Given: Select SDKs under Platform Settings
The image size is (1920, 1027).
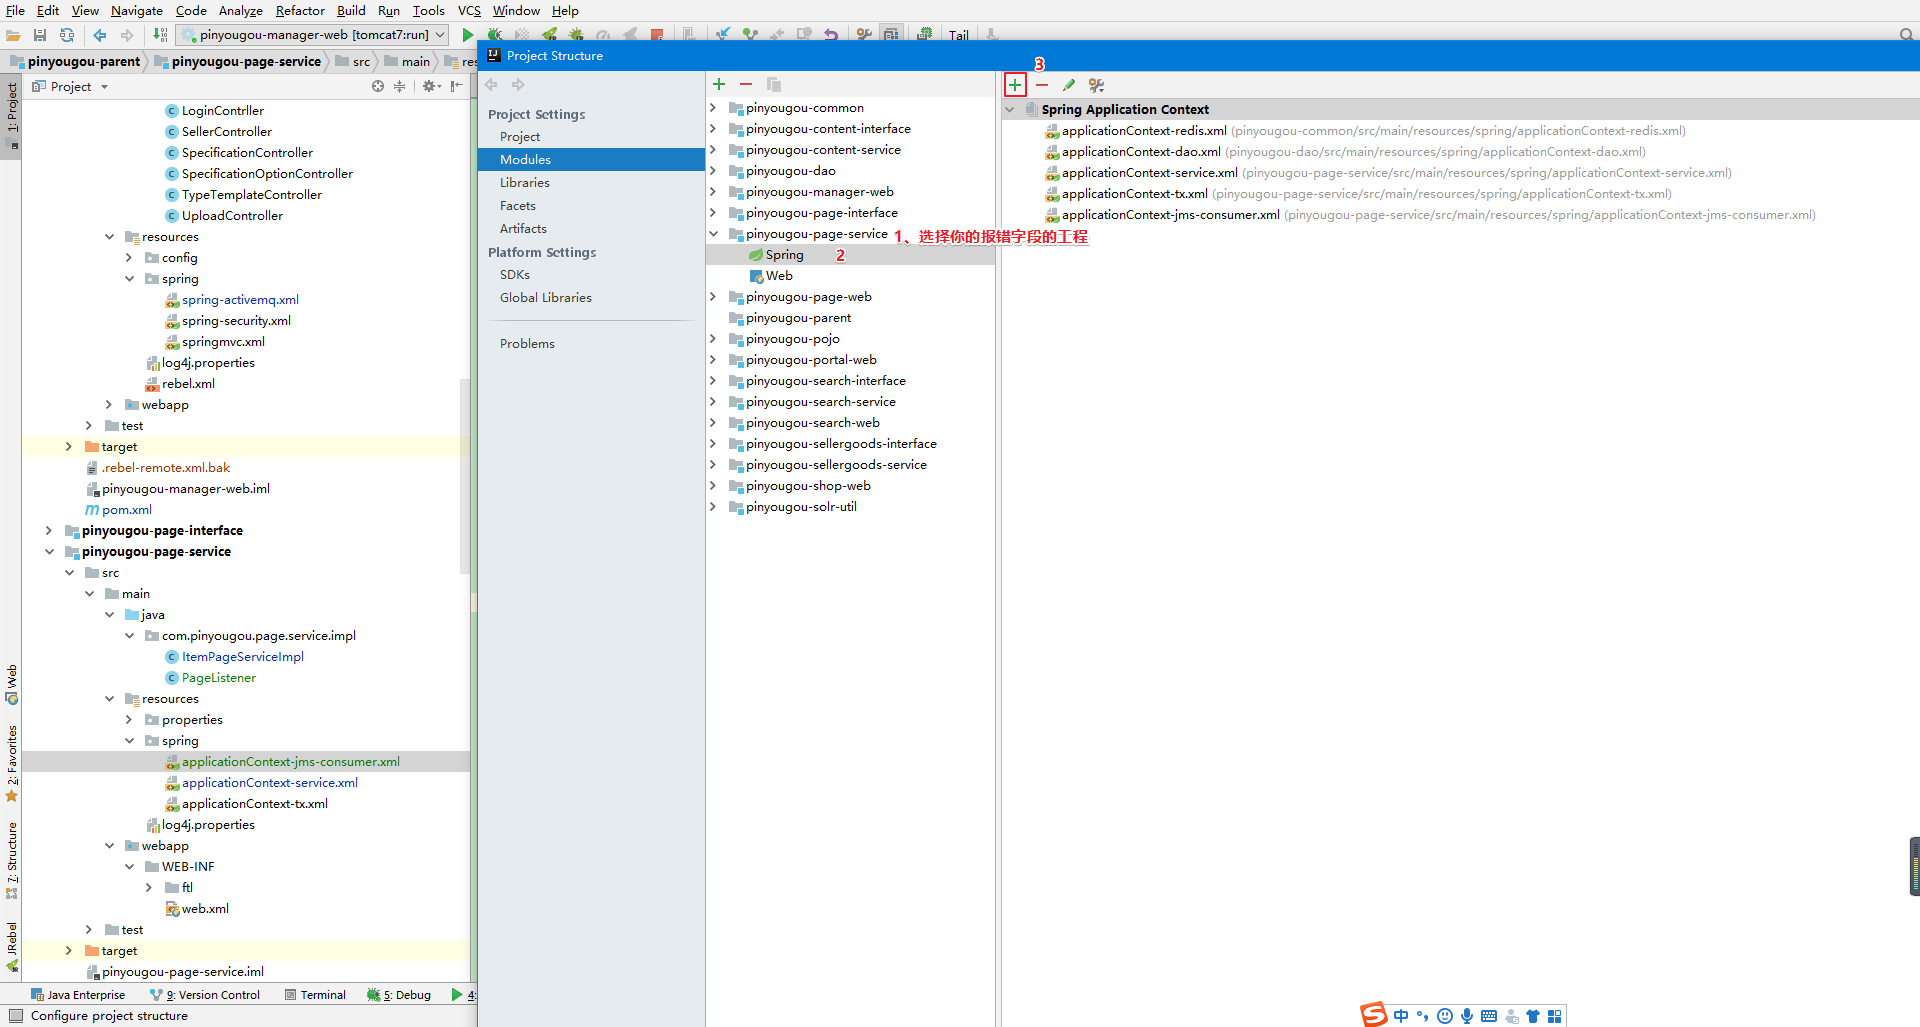Looking at the screenshot, I should [515, 275].
